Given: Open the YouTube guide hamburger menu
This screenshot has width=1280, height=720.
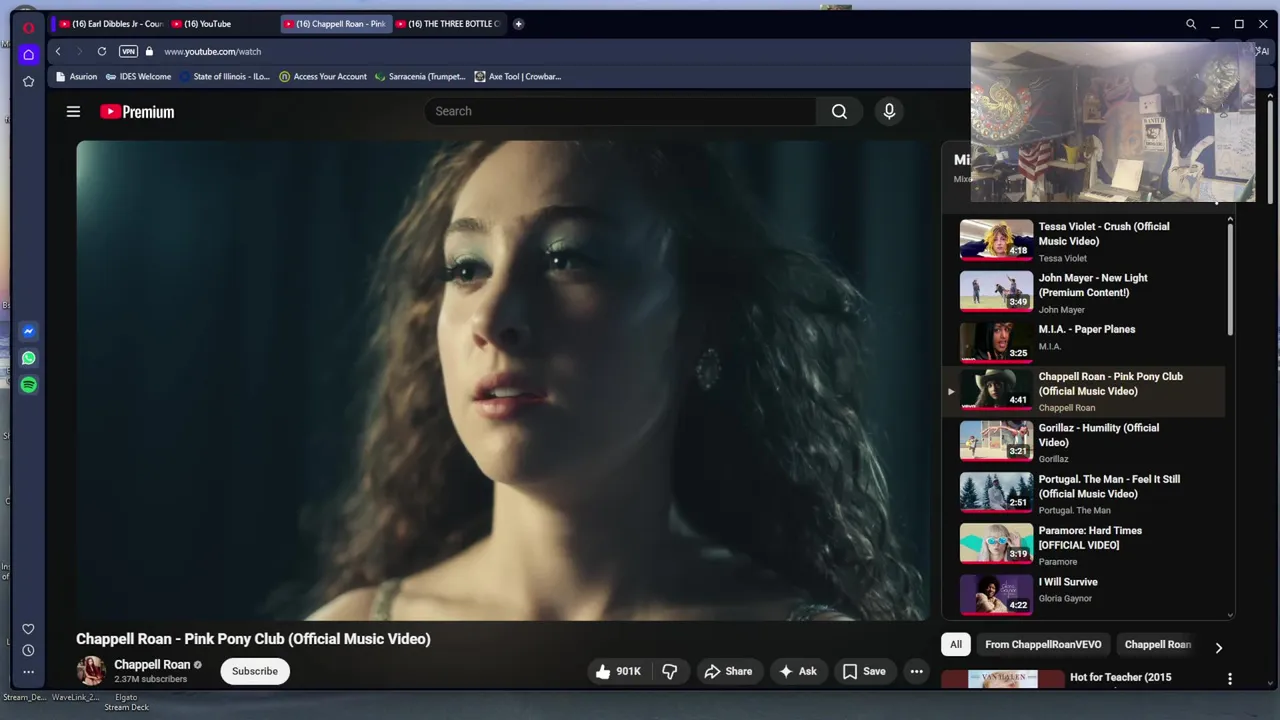Looking at the screenshot, I should [x=73, y=112].
